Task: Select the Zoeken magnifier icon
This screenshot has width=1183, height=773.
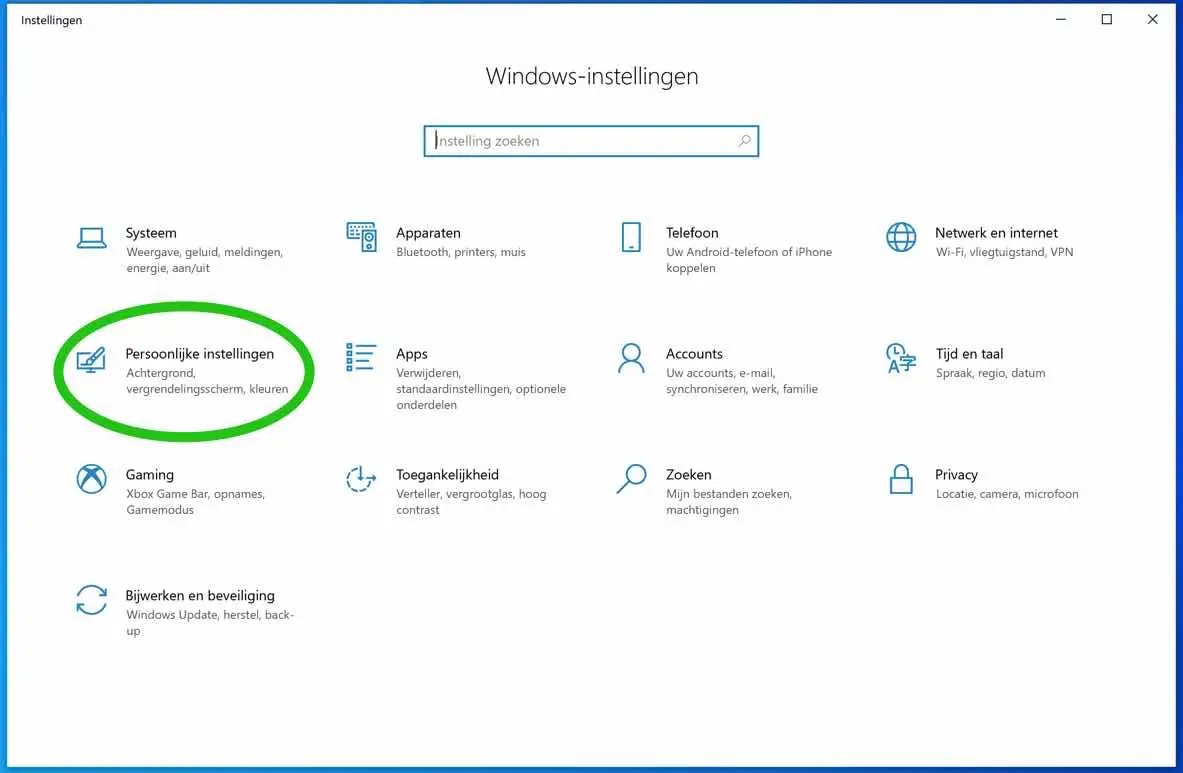Action: pos(631,479)
